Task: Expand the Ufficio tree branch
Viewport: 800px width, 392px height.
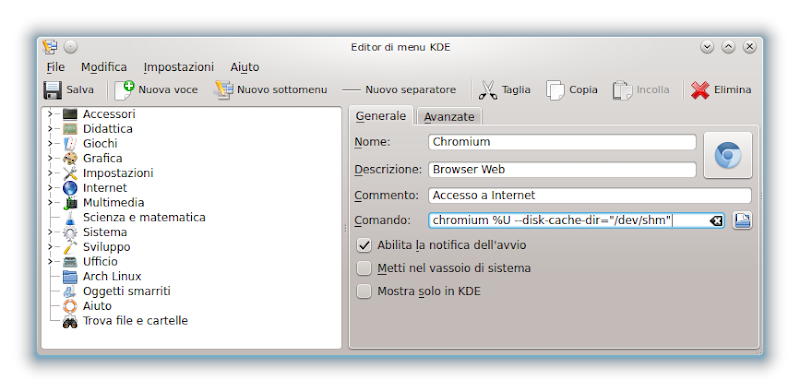Action: pos(50,262)
